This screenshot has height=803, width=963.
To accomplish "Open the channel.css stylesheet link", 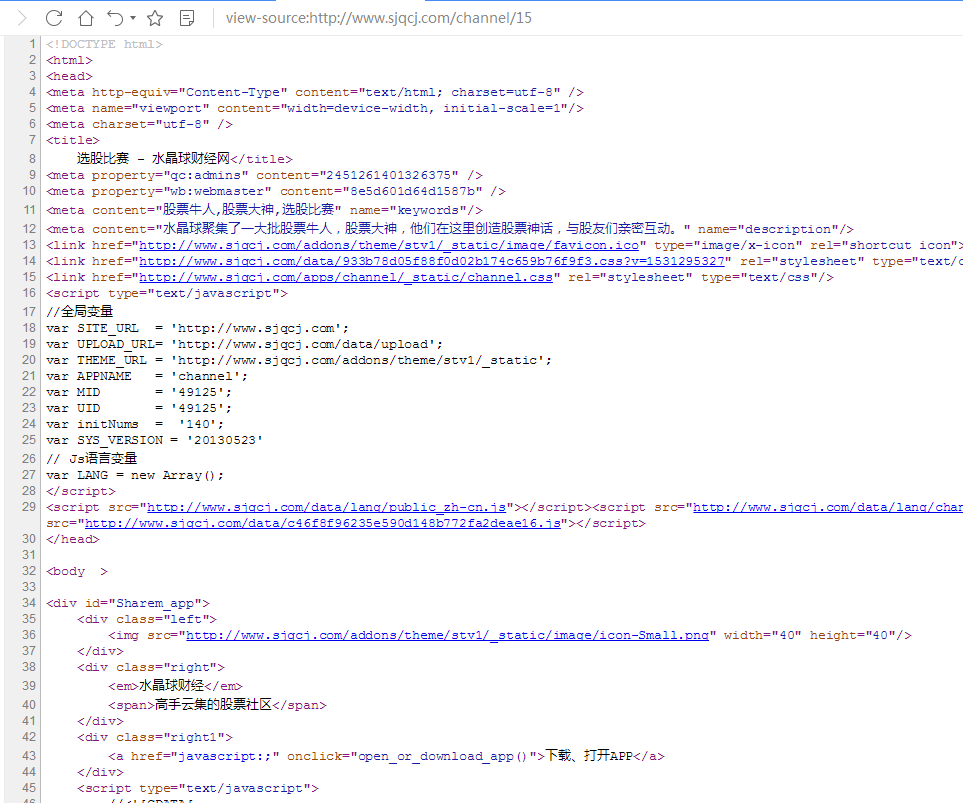I will pos(349,277).
